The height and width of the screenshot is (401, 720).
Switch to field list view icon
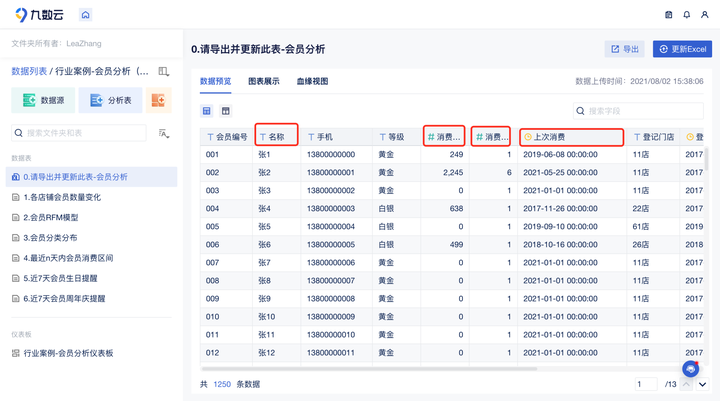(x=225, y=111)
